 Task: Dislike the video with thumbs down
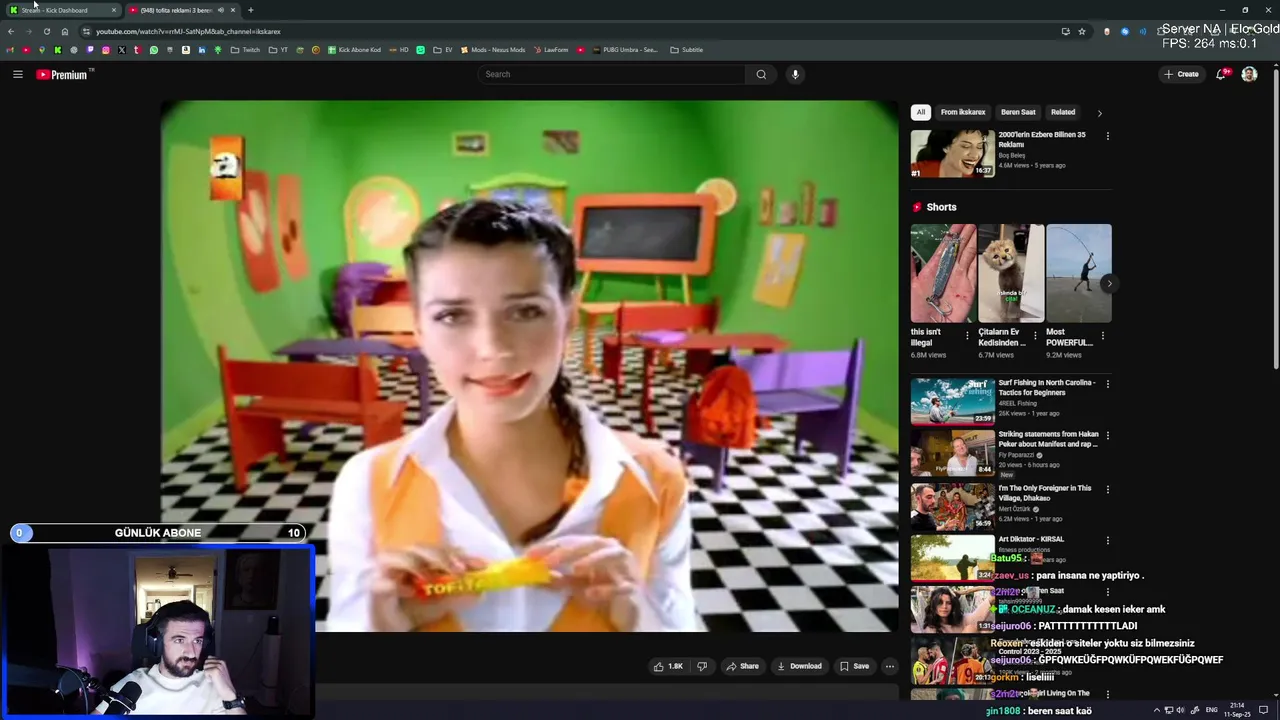click(702, 666)
